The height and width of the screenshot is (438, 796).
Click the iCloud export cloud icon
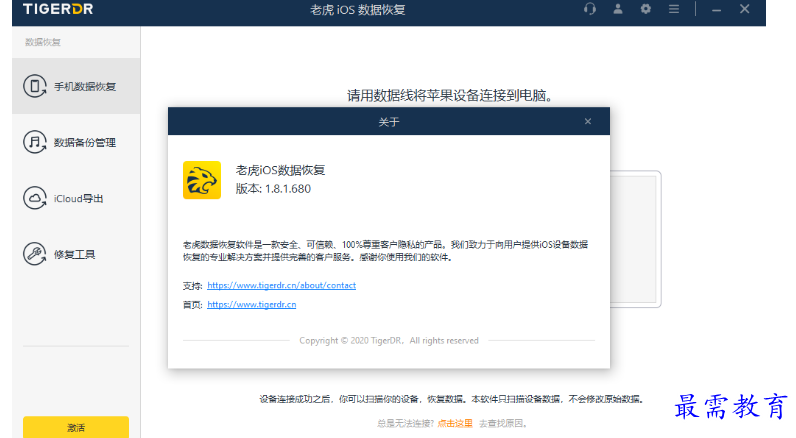click(35, 198)
